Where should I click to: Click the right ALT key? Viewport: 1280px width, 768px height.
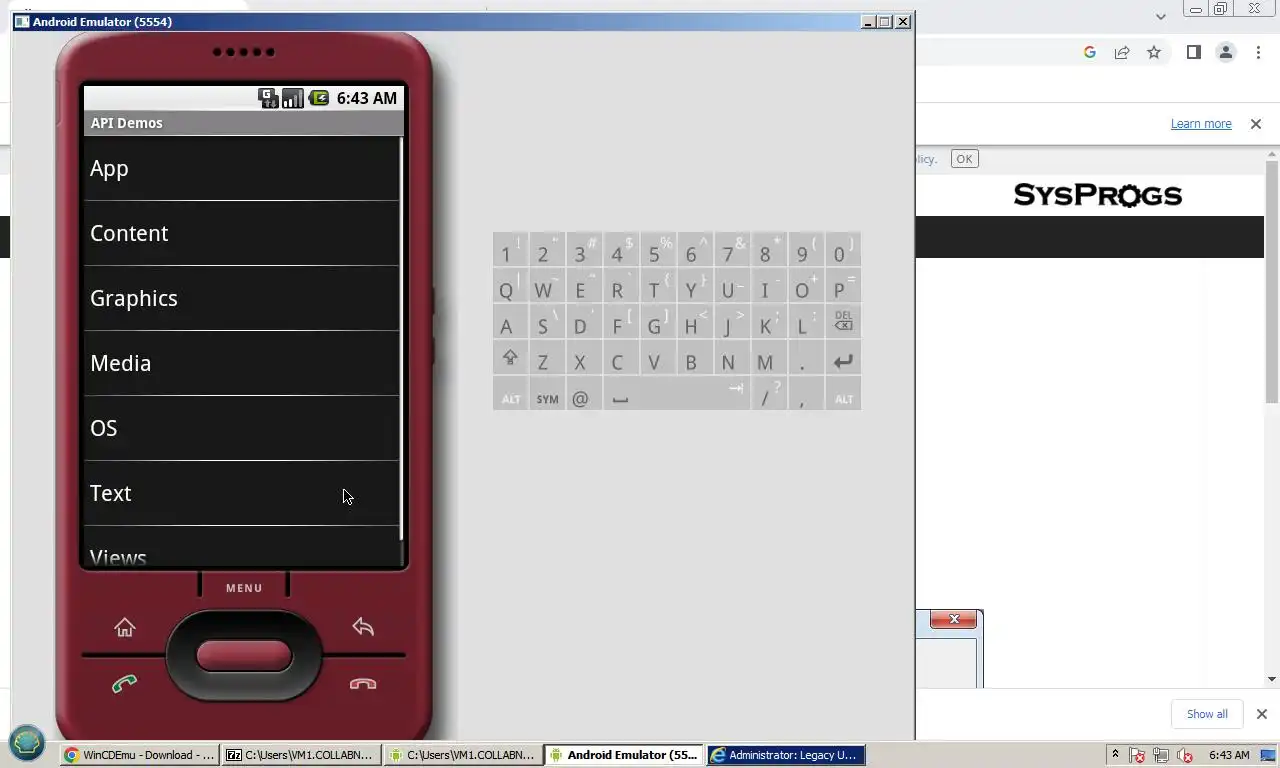[x=843, y=394]
